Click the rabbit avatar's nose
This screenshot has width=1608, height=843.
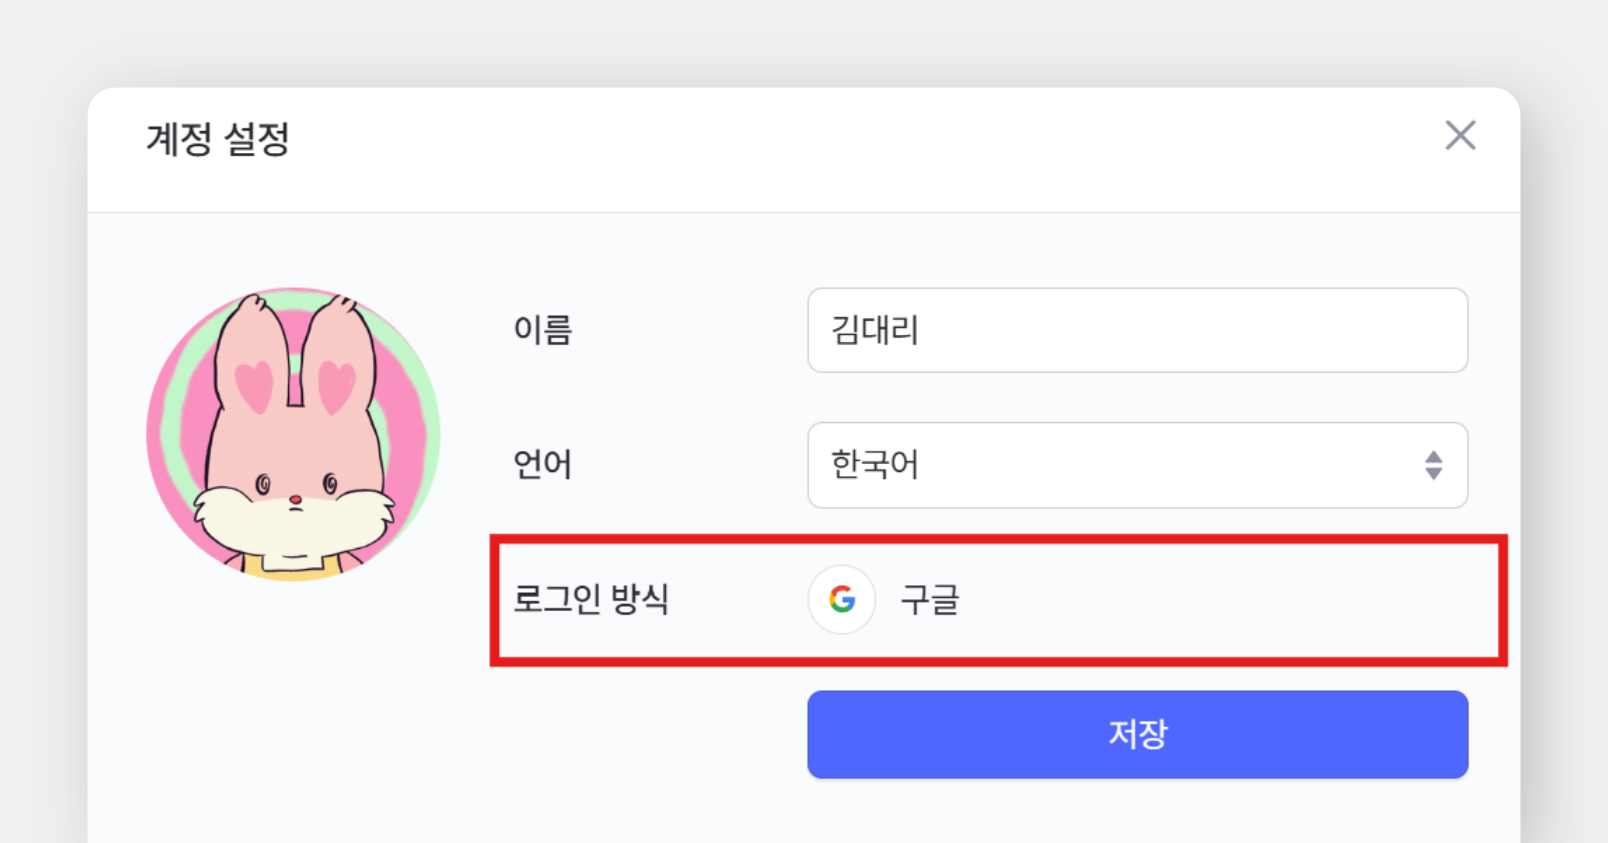(x=295, y=499)
